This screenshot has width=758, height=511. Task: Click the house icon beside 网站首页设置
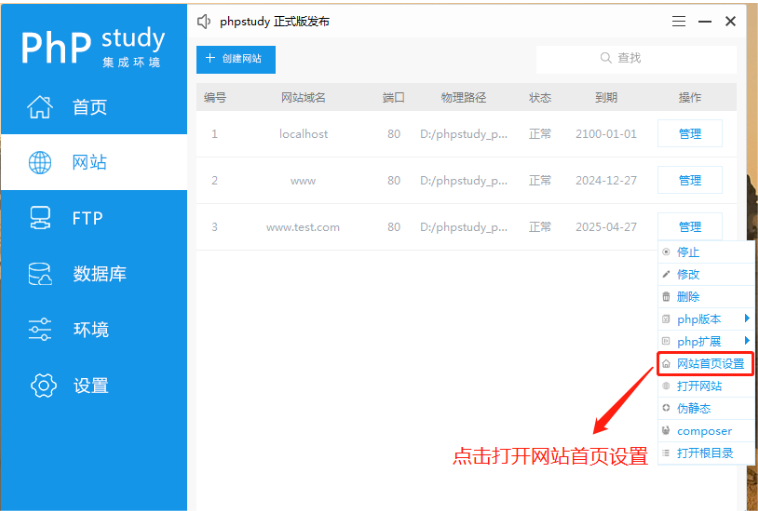pos(666,364)
